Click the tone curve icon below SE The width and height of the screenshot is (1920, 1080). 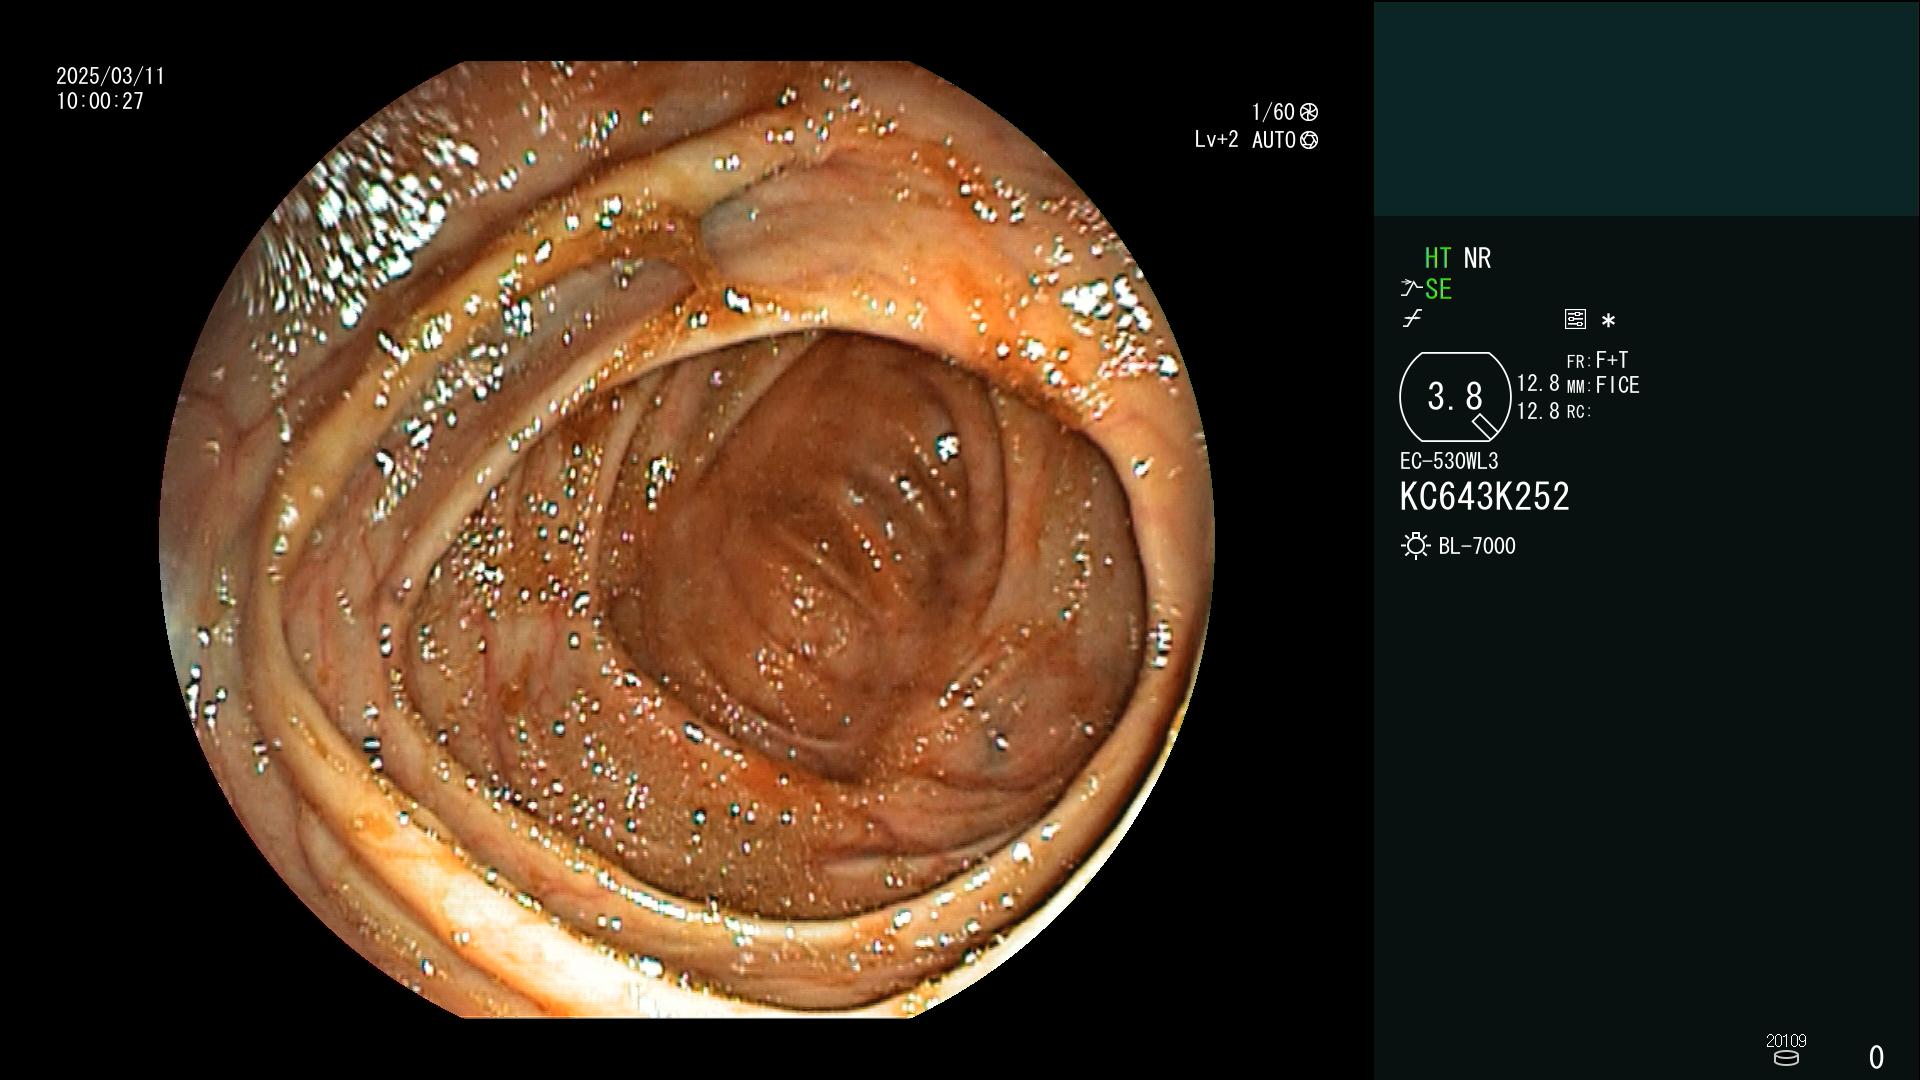1412,319
